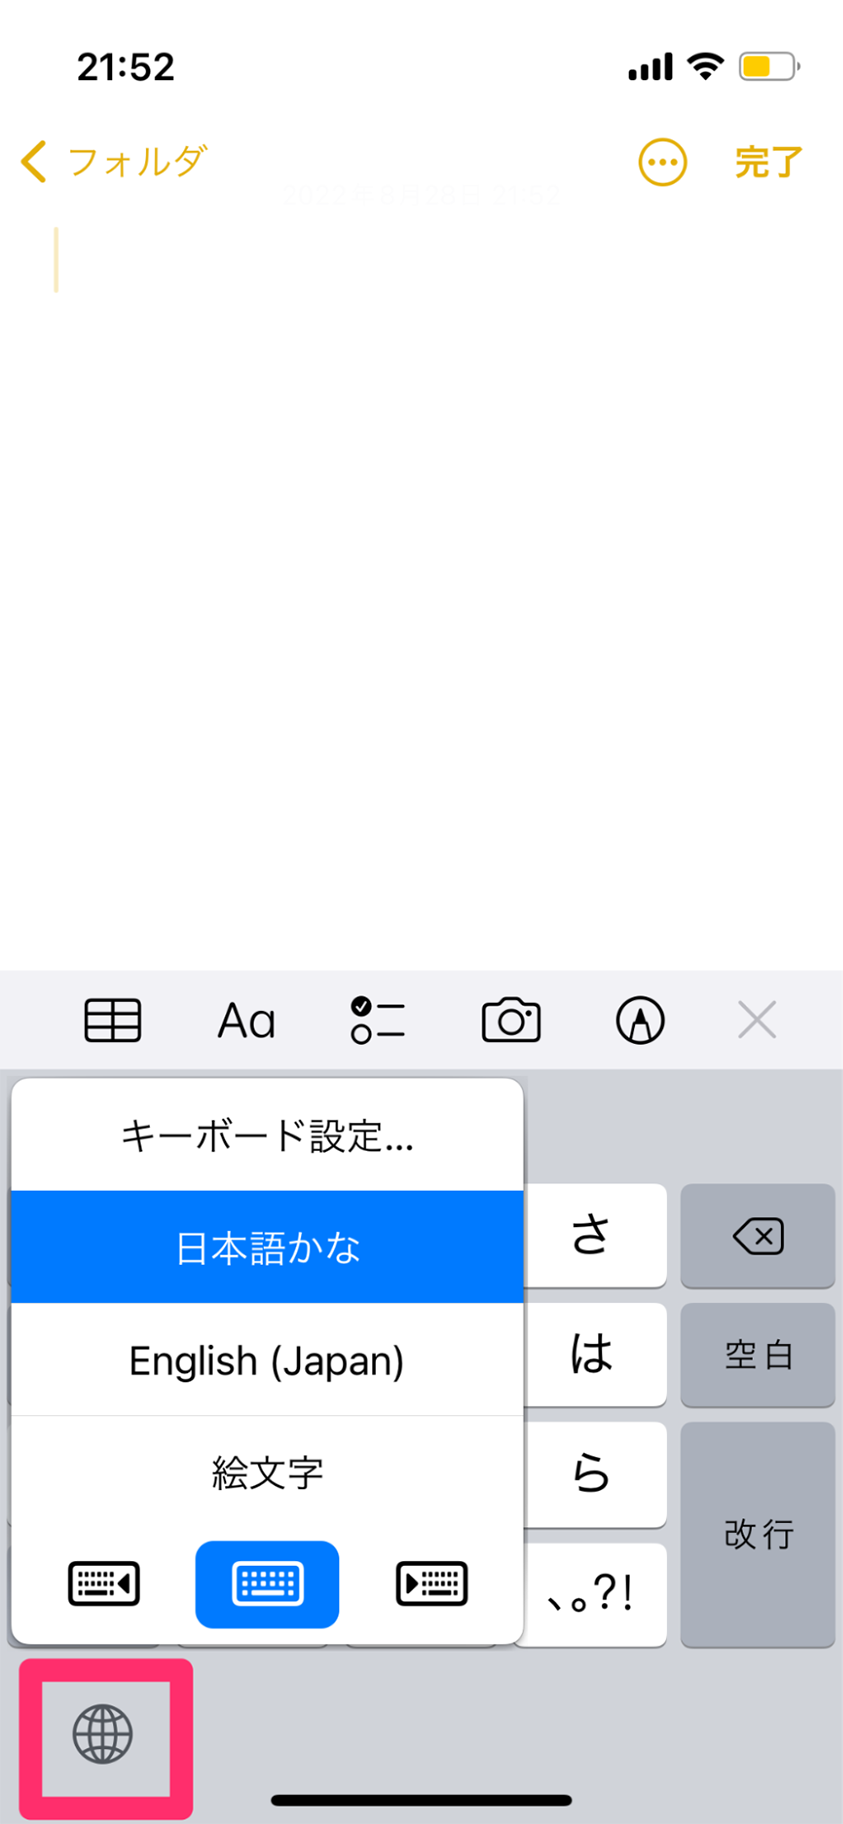
Task: Open the markup pen tool
Action: tap(640, 1020)
